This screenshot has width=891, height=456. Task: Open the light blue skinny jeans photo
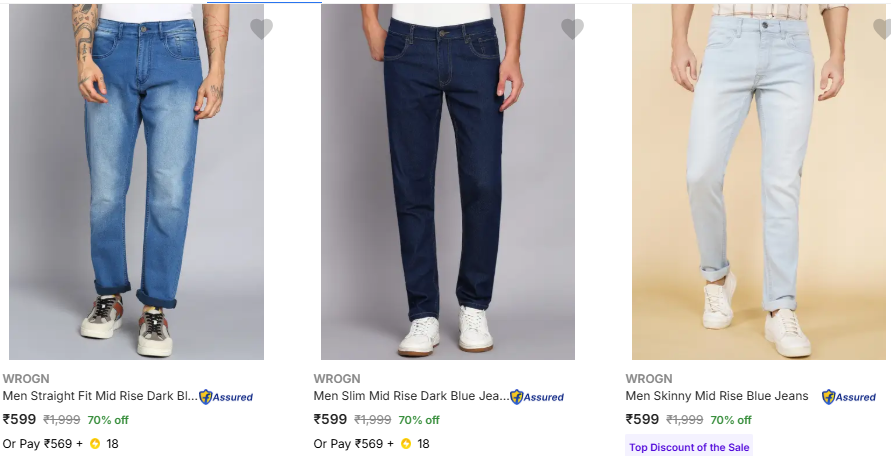[758, 180]
